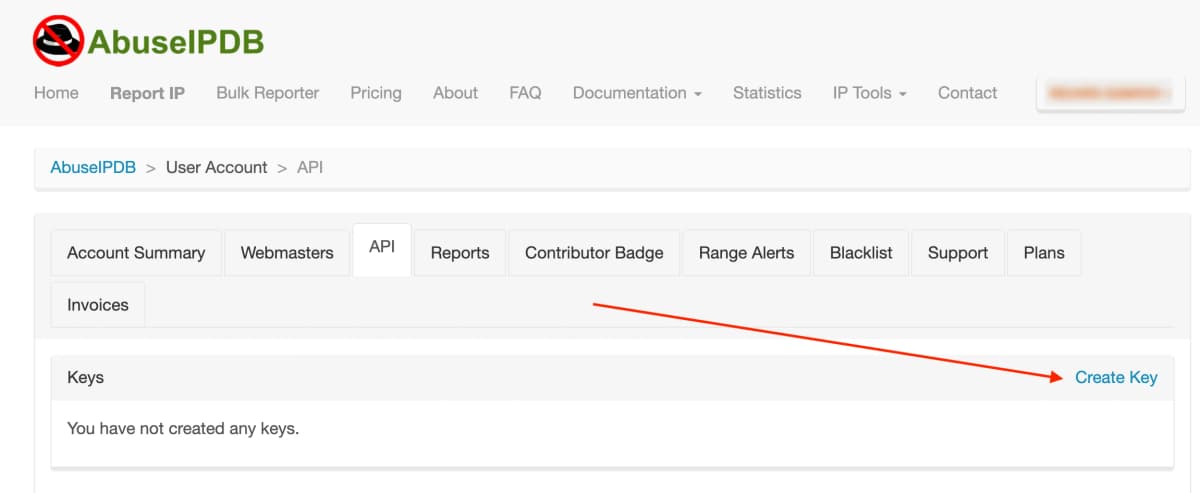Viewport: 1200px width, 493px height.
Task: Expand the IP Tools dropdown
Action: click(869, 93)
